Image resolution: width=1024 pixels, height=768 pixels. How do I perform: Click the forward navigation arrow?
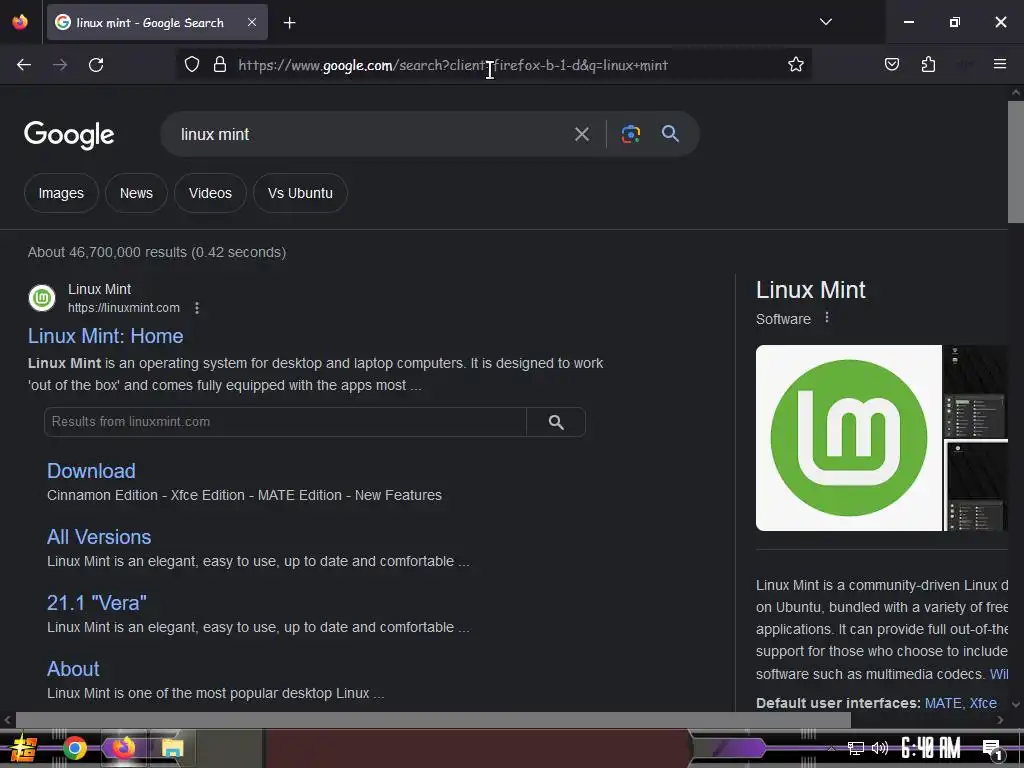60,65
